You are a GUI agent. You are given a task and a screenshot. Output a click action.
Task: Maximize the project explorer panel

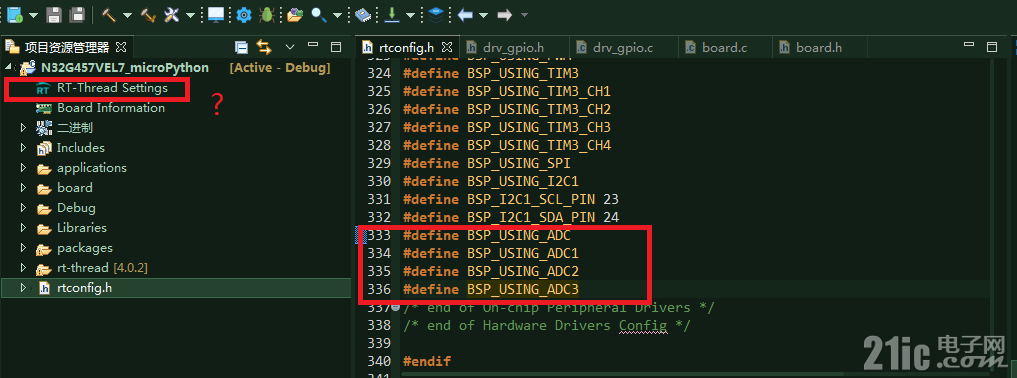pos(336,47)
